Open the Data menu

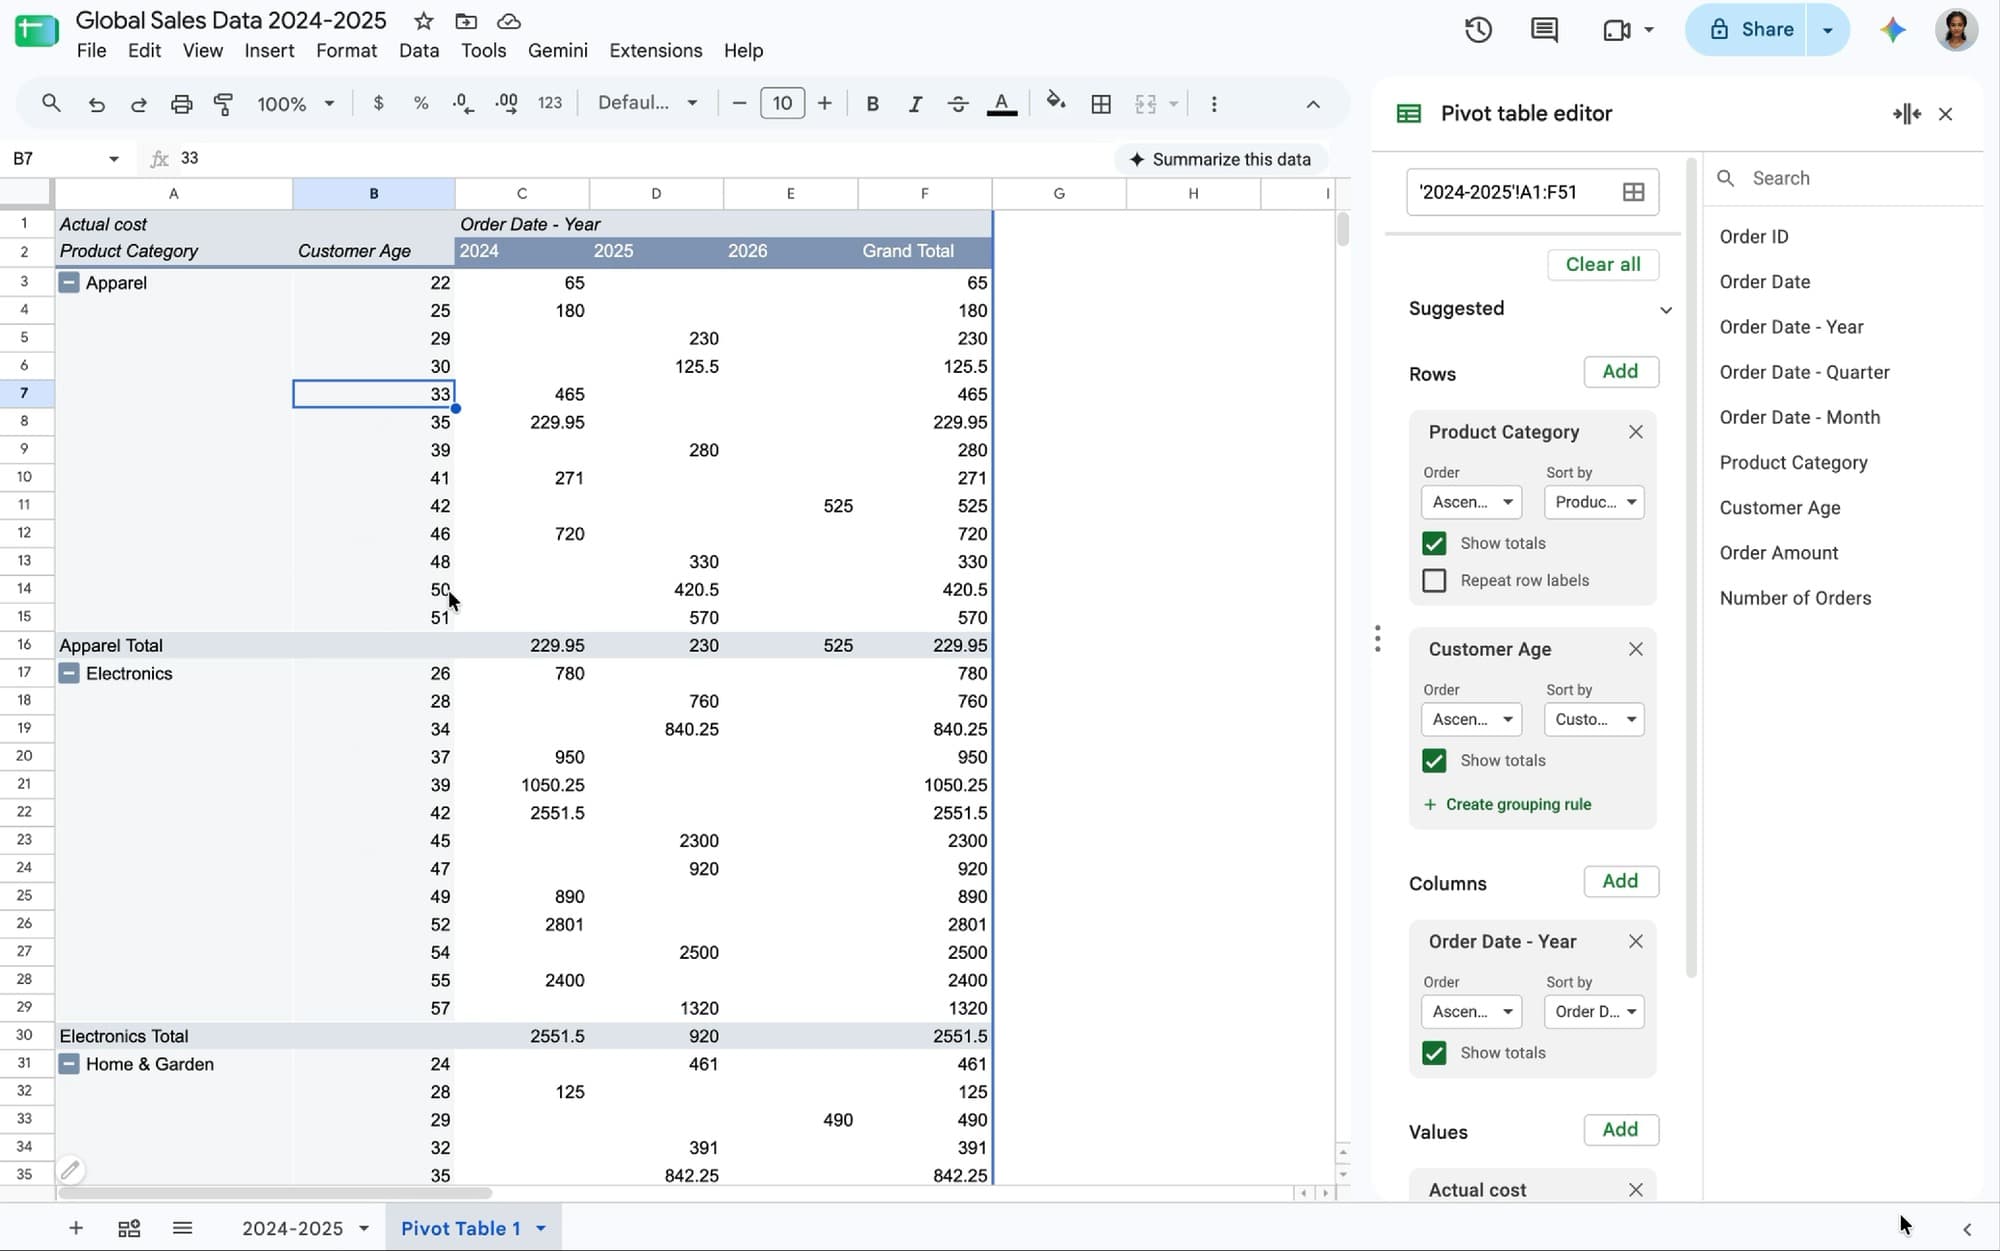coord(418,51)
